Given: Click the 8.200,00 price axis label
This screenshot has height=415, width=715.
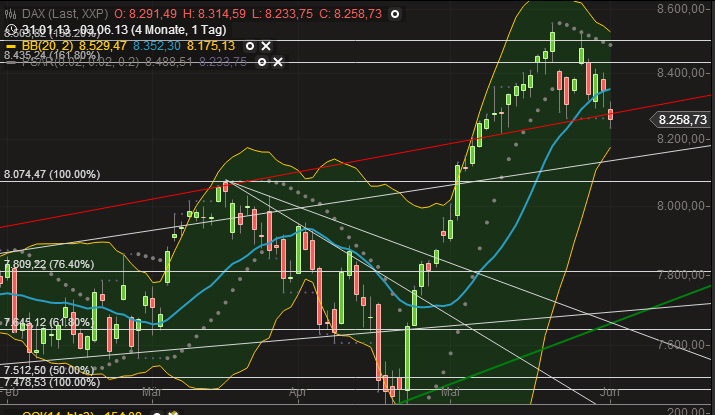Looking at the screenshot, I should point(682,139).
